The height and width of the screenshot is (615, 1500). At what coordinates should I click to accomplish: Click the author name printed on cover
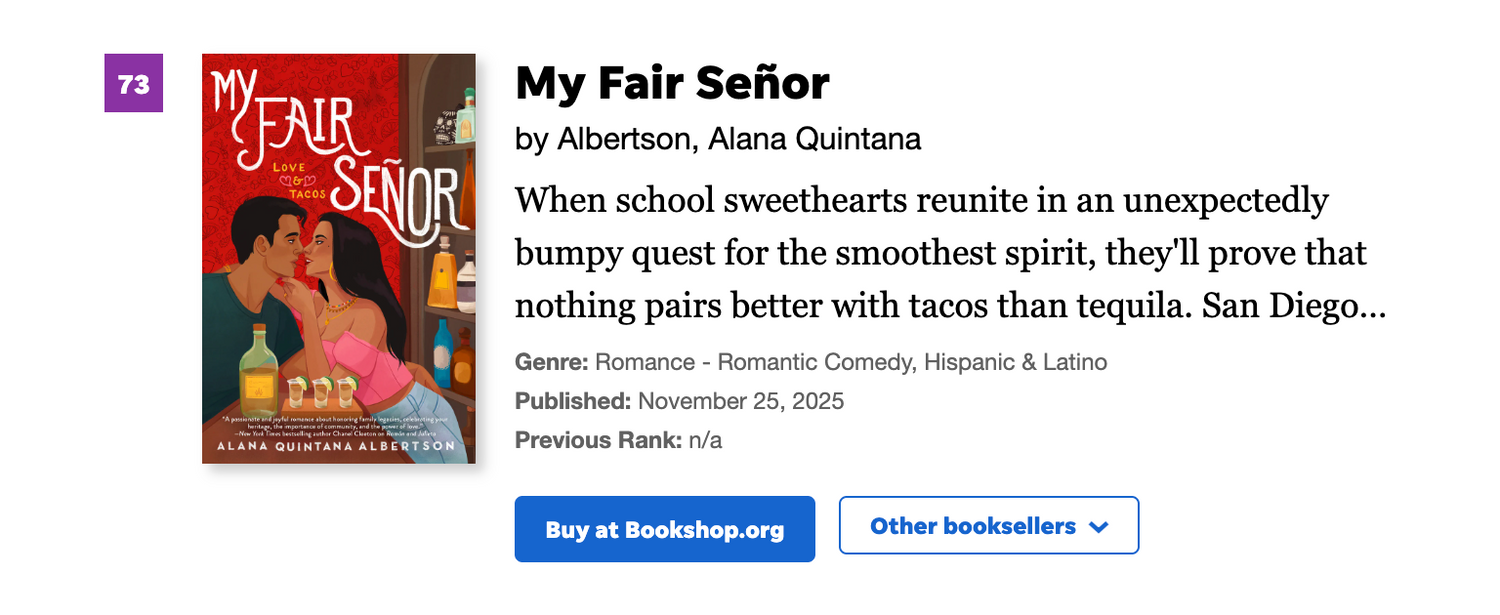(x=337, y=446)
